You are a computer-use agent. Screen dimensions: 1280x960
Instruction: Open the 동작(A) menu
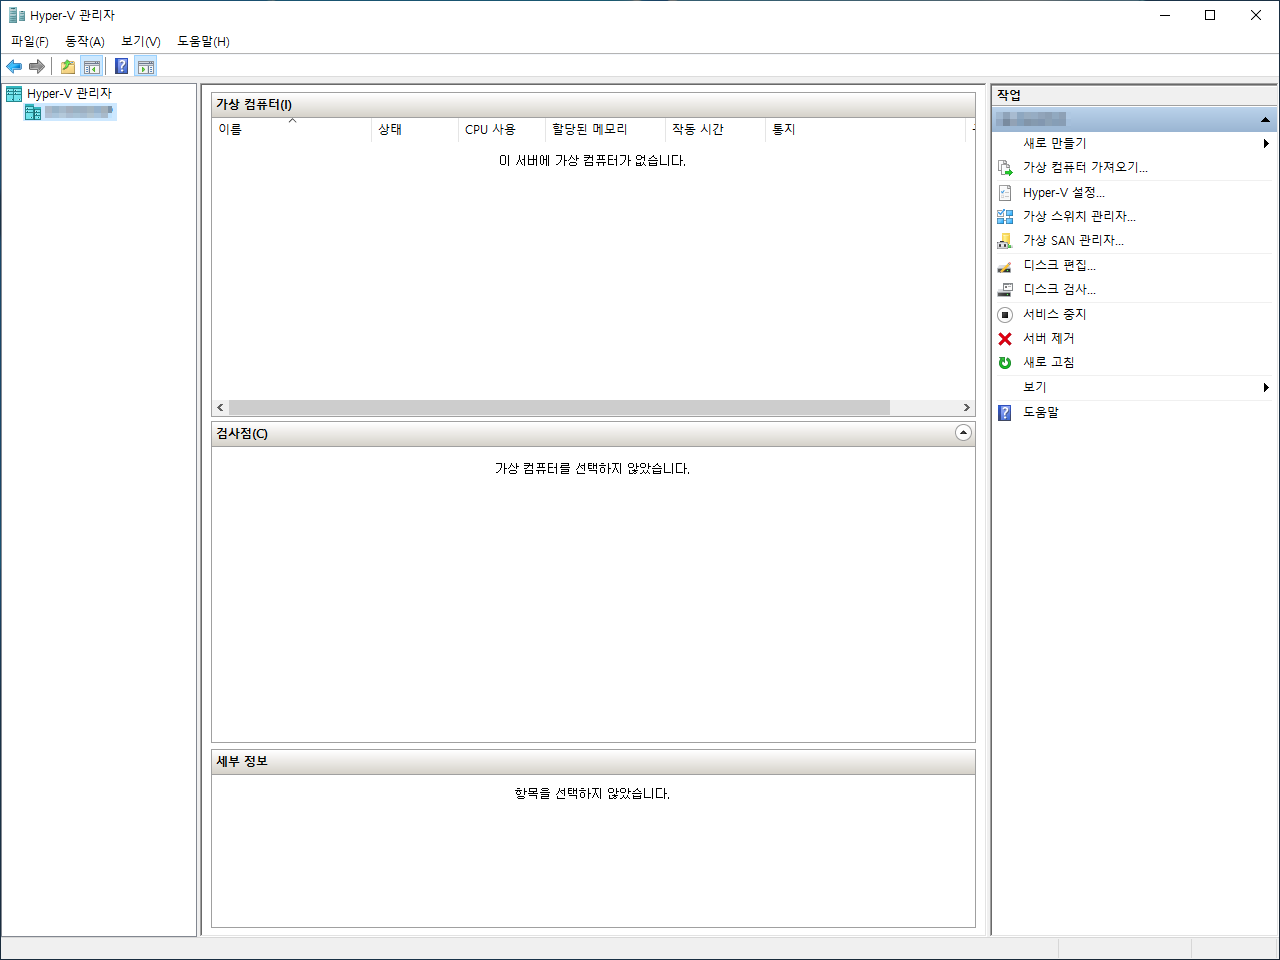(x=85, y=41)
